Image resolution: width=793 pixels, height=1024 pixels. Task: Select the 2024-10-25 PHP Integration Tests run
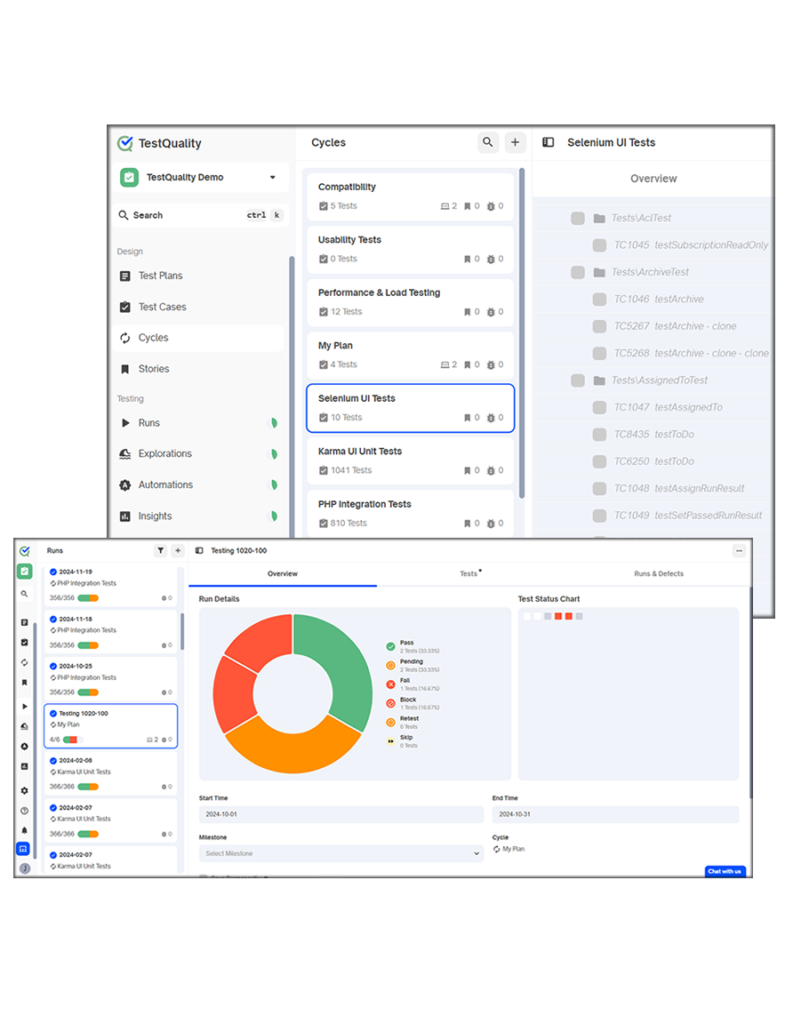110,679
